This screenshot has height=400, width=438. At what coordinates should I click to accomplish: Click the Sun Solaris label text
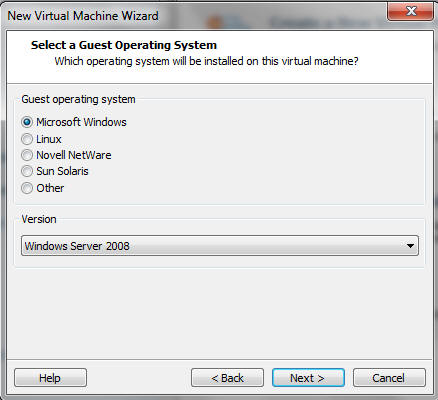click(x=62, y=171)
